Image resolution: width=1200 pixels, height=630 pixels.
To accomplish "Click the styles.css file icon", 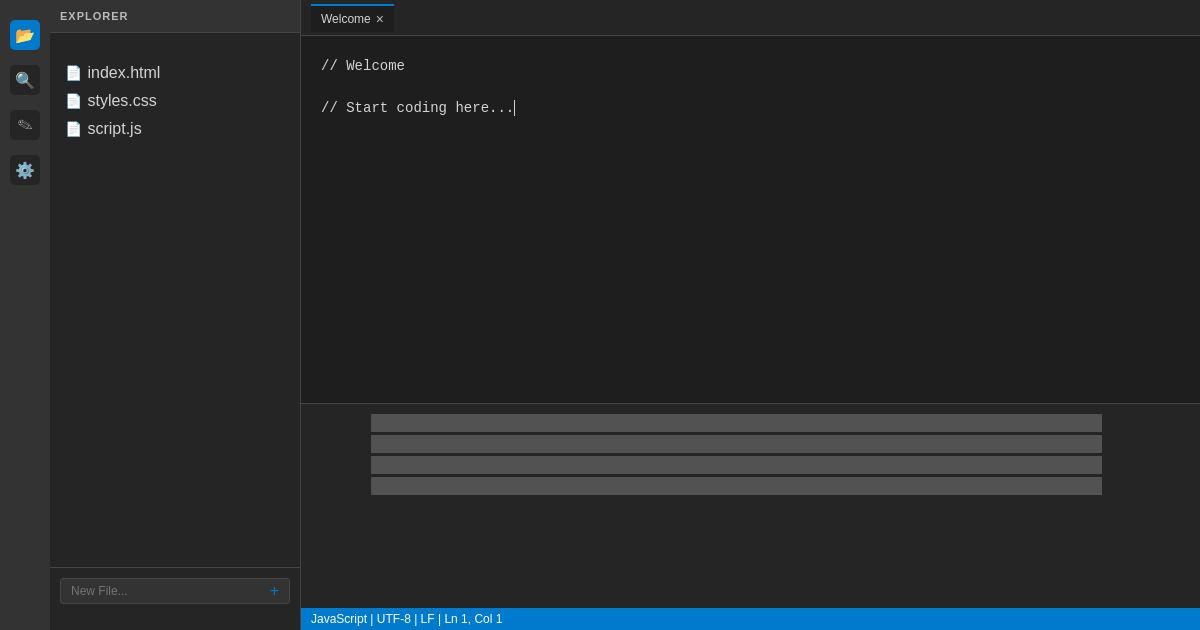I will pyautogui.click(x=74, y=101).
